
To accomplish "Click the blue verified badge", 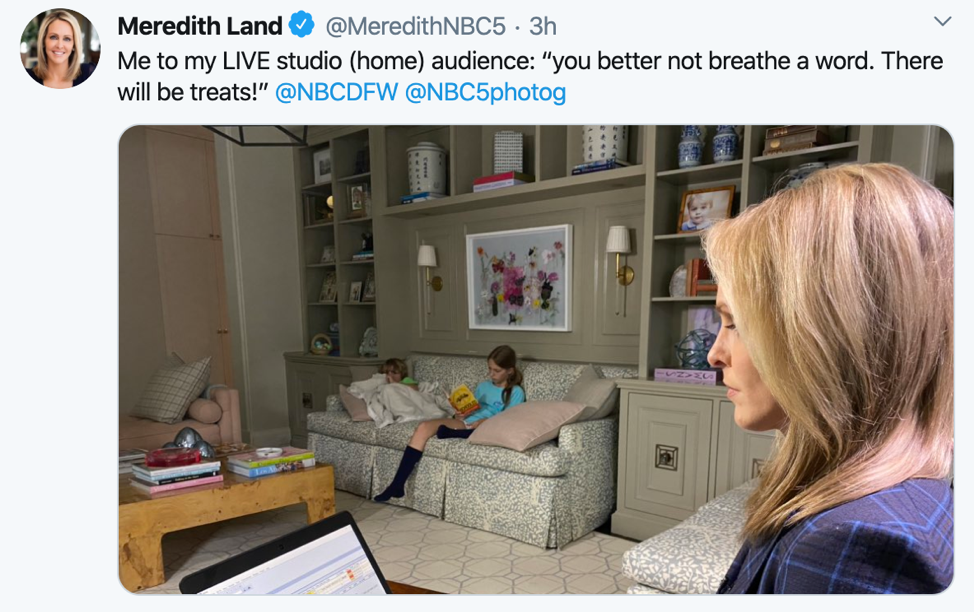I will [302, 26].
